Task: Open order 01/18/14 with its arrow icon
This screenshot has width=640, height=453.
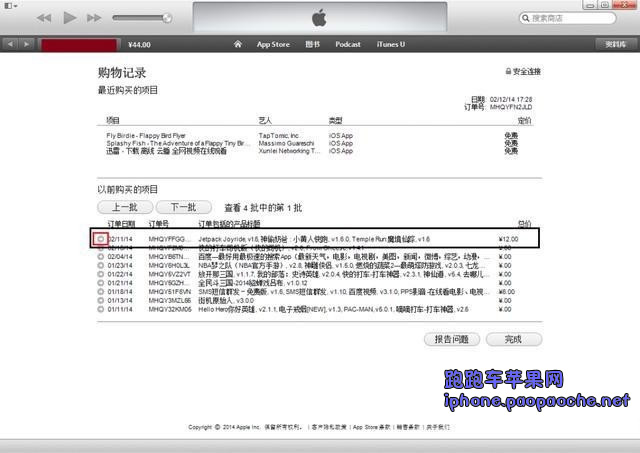Action: (x=100, y=292)
